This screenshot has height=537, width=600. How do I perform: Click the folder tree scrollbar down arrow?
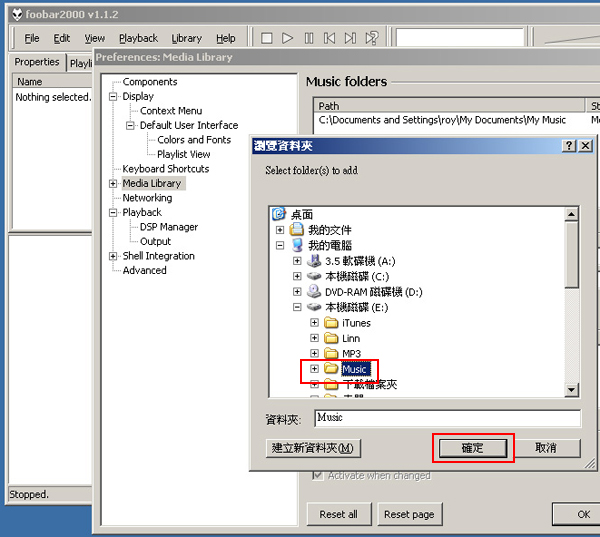[571, 390]
